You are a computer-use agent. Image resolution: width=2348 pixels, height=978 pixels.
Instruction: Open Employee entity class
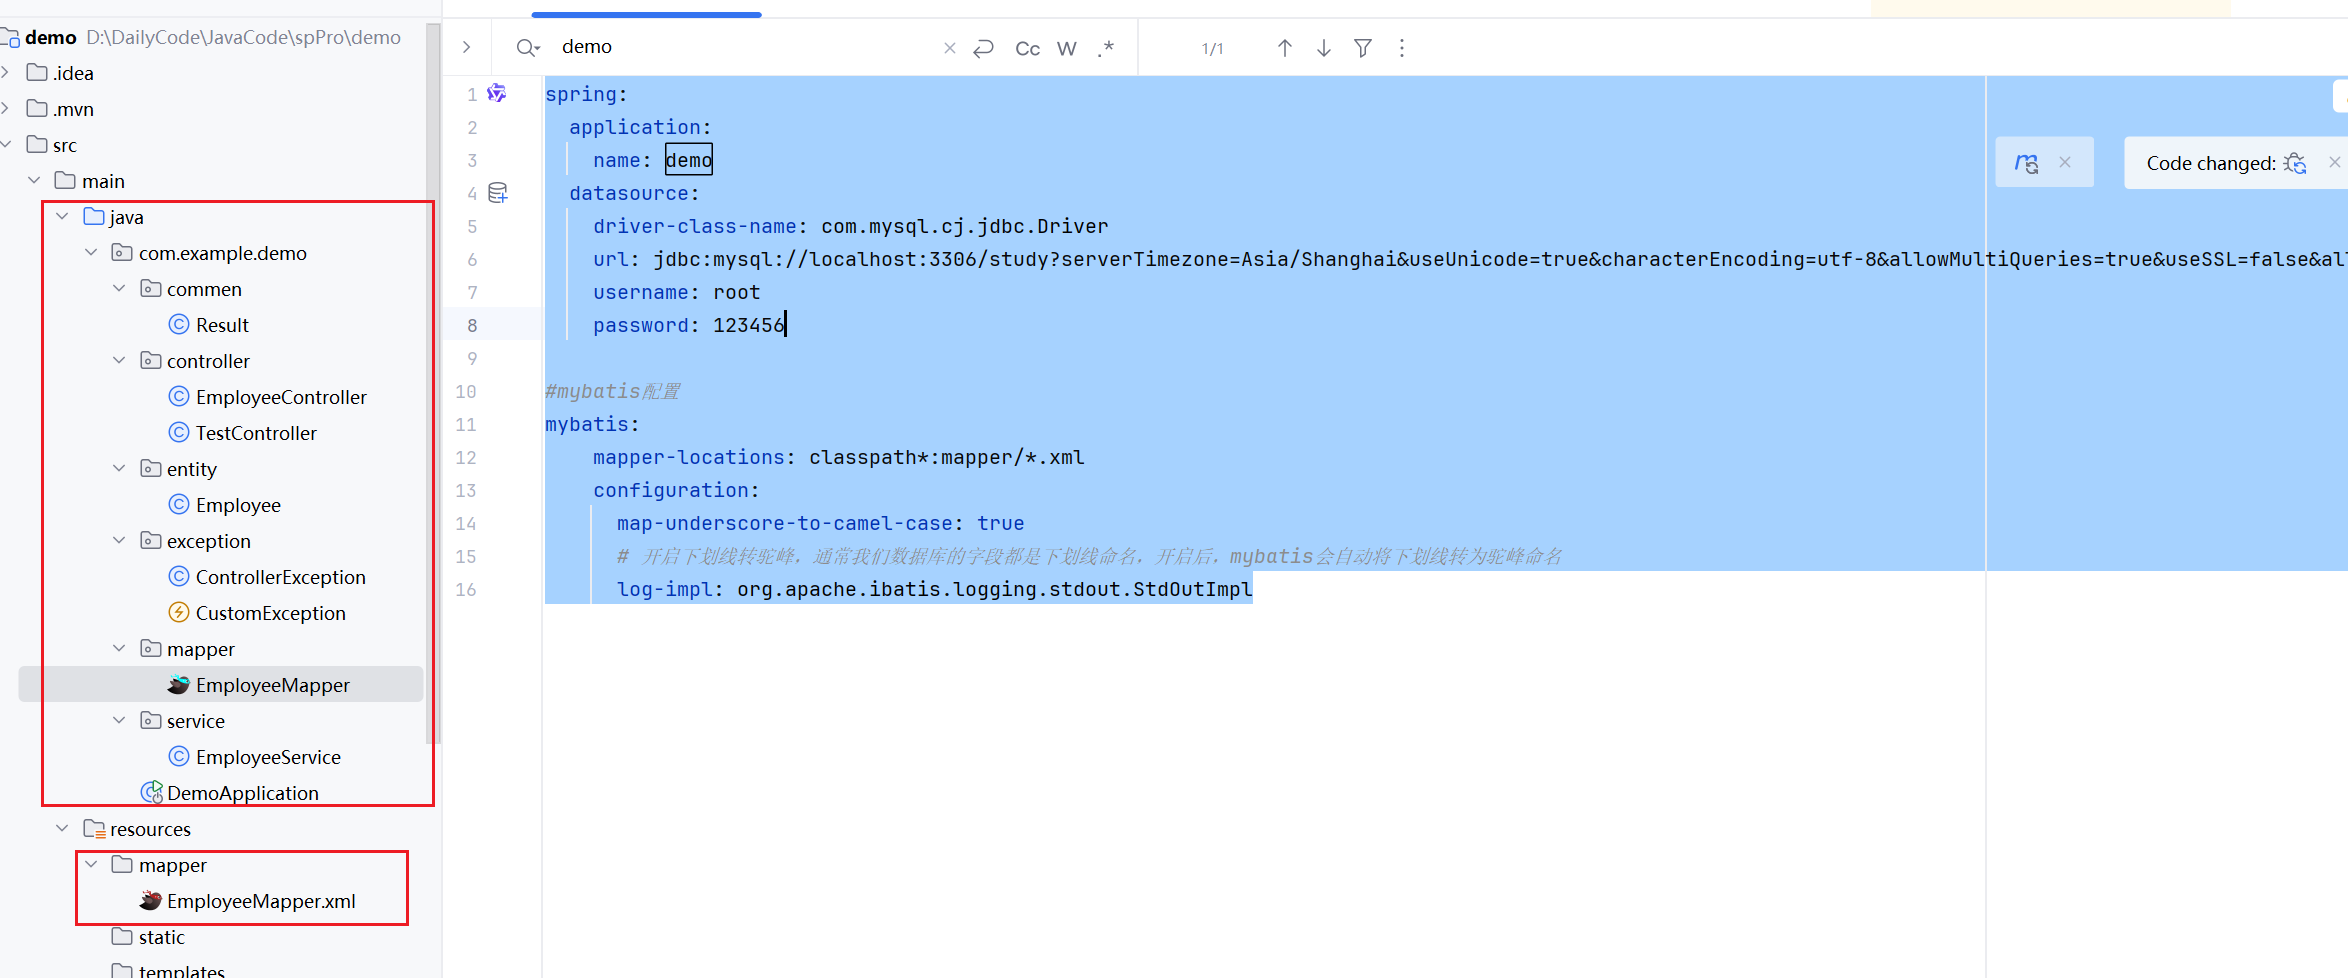[238, 505]
